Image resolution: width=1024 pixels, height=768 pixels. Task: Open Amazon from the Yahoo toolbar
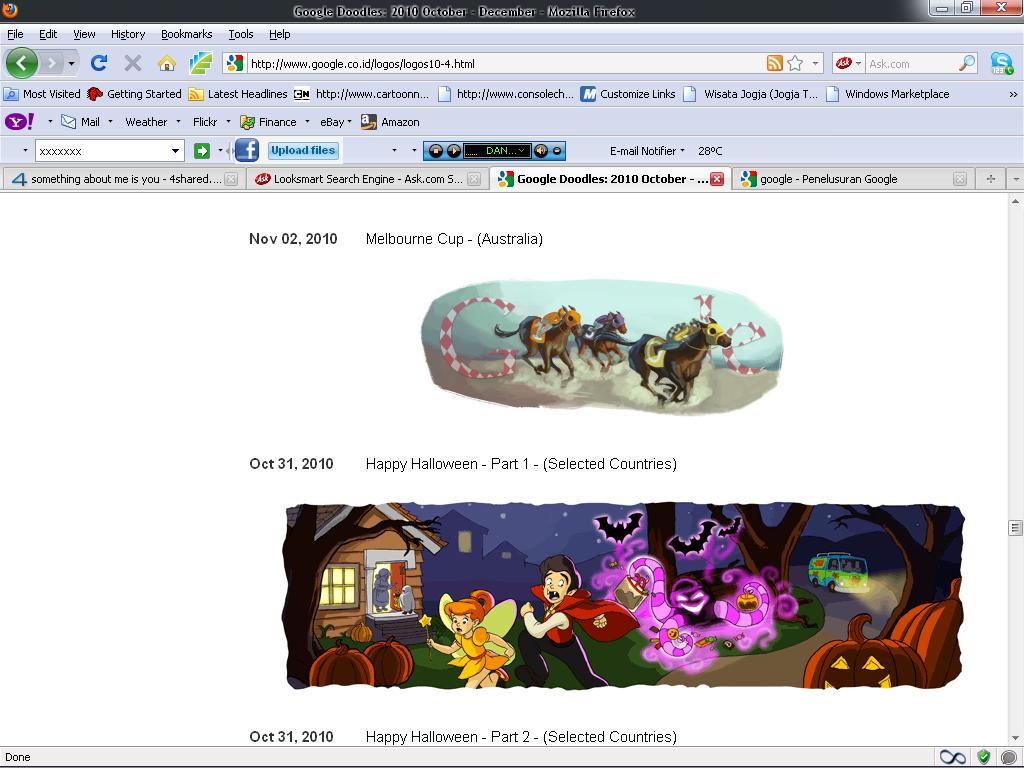pos(391,121)
